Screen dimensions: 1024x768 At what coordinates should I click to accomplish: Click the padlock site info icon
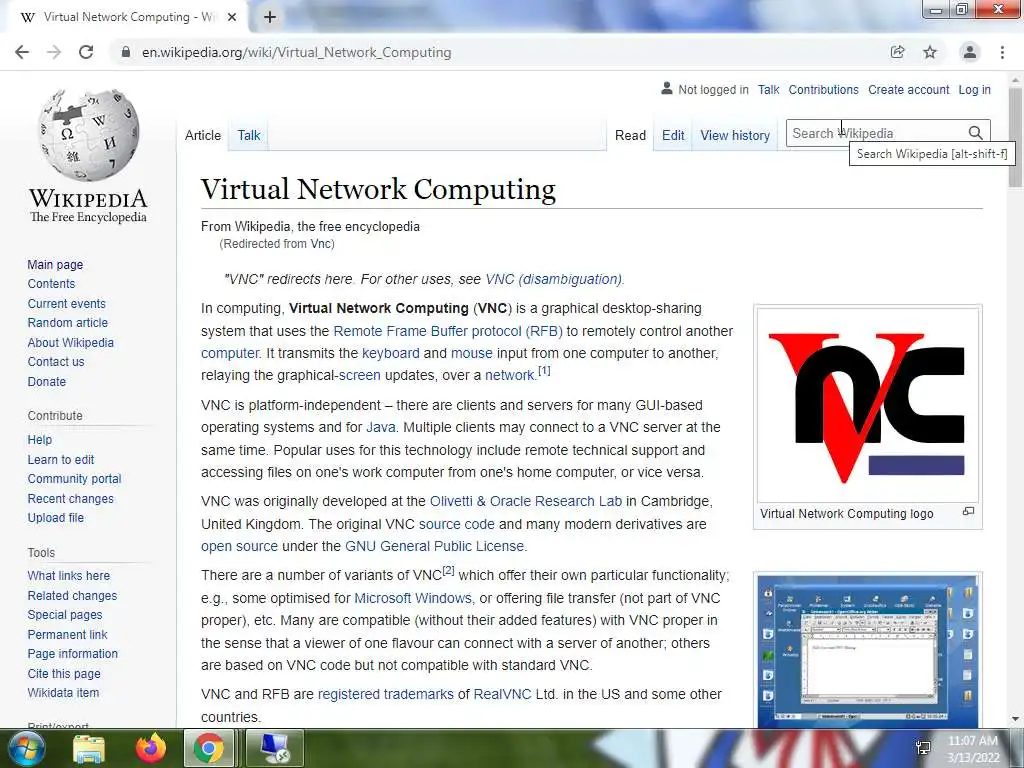pyautogui.click(x=126, y=52)
